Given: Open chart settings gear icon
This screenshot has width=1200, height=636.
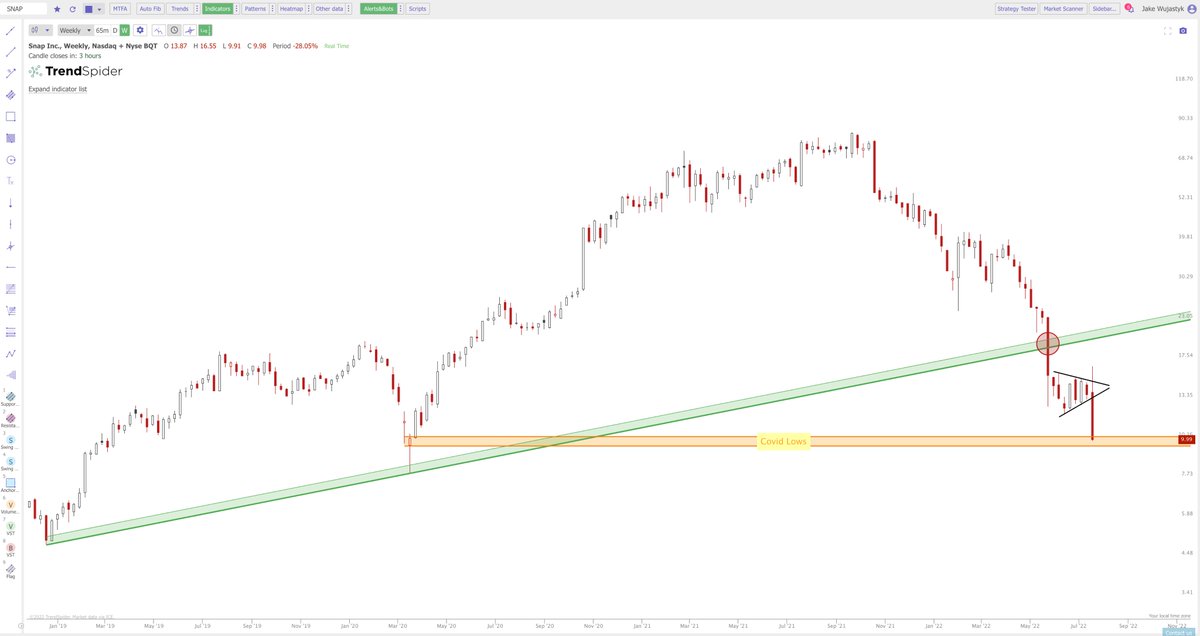Looking at the screenshot, I should click(x=140, y=30).
